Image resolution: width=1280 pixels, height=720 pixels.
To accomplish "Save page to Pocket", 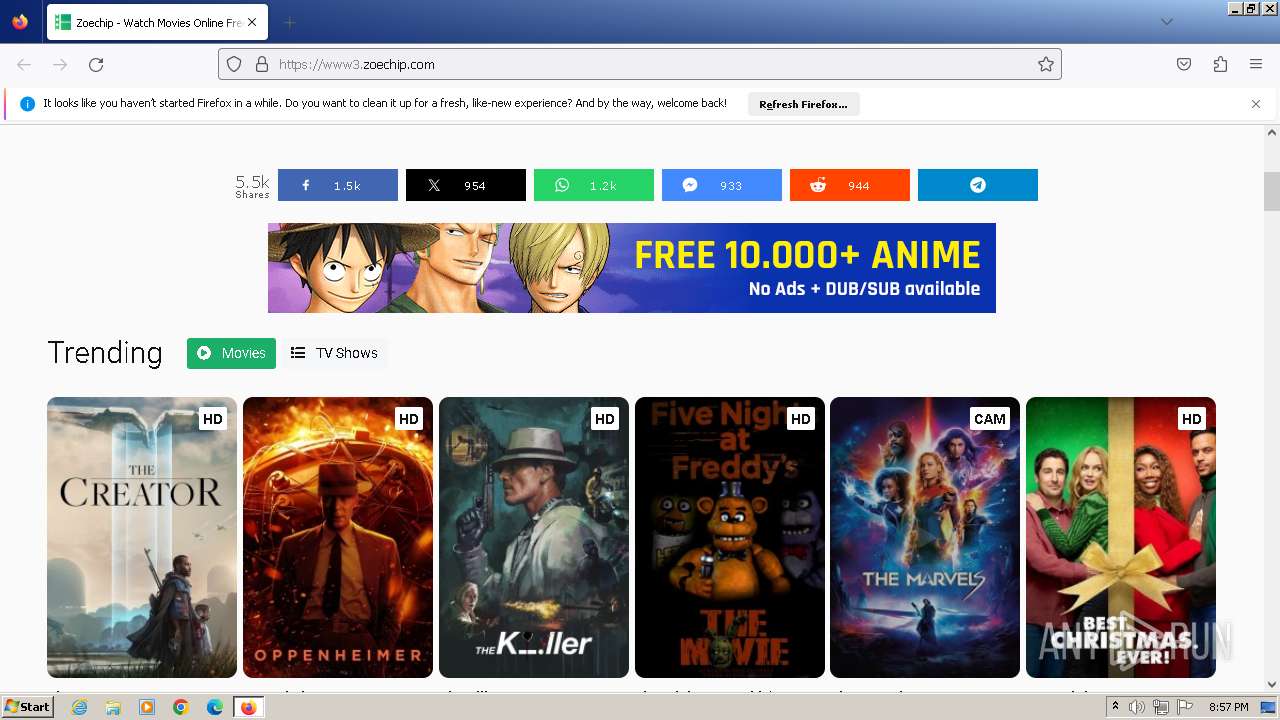I will (1184, 64).
